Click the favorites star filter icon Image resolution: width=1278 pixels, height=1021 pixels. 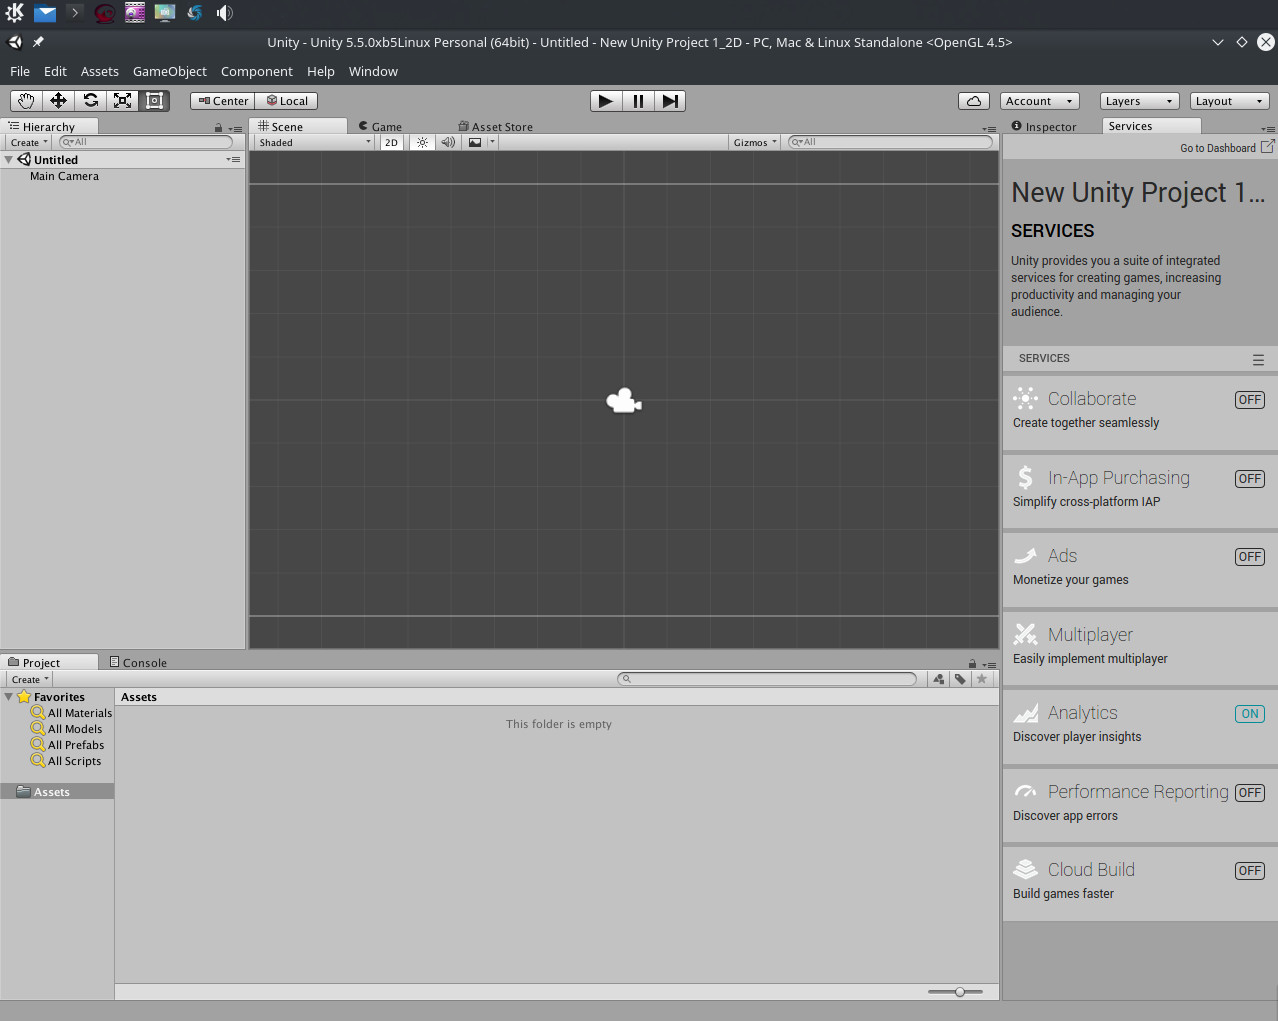pyautogui.click(x=981, y=679)
